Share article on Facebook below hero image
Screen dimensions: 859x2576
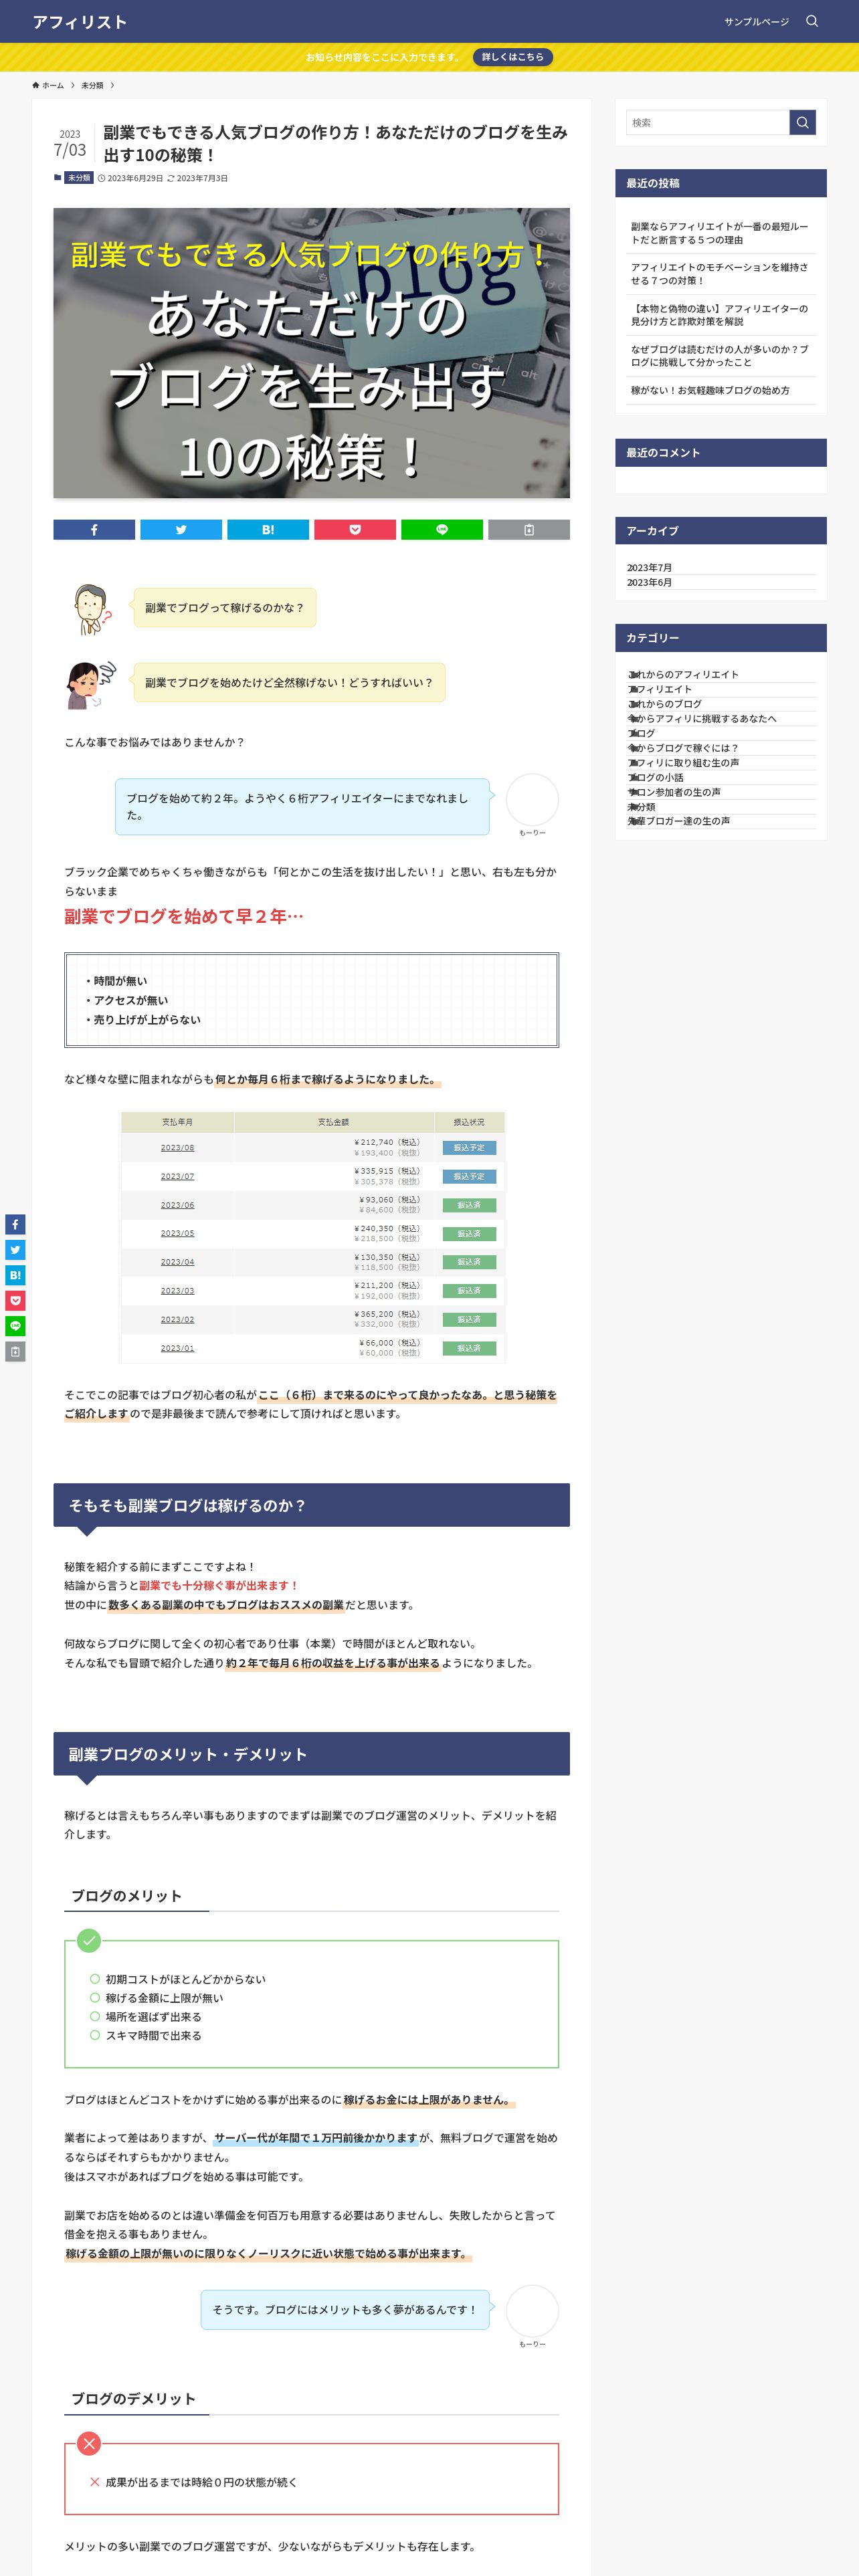94,530
